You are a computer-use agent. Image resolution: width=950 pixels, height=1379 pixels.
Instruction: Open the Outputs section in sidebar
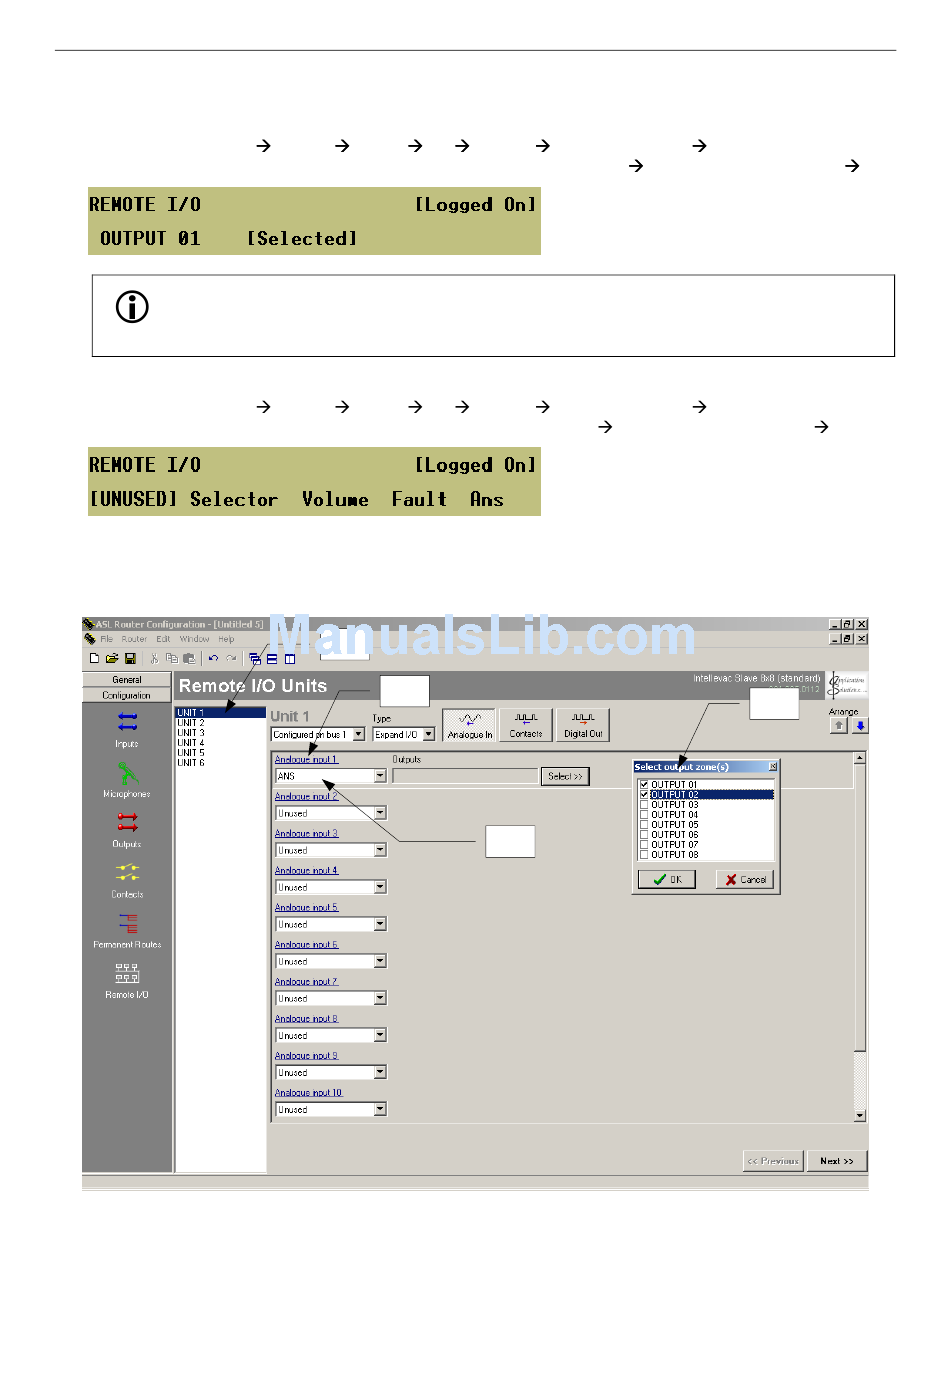click(x=127, y=829)
